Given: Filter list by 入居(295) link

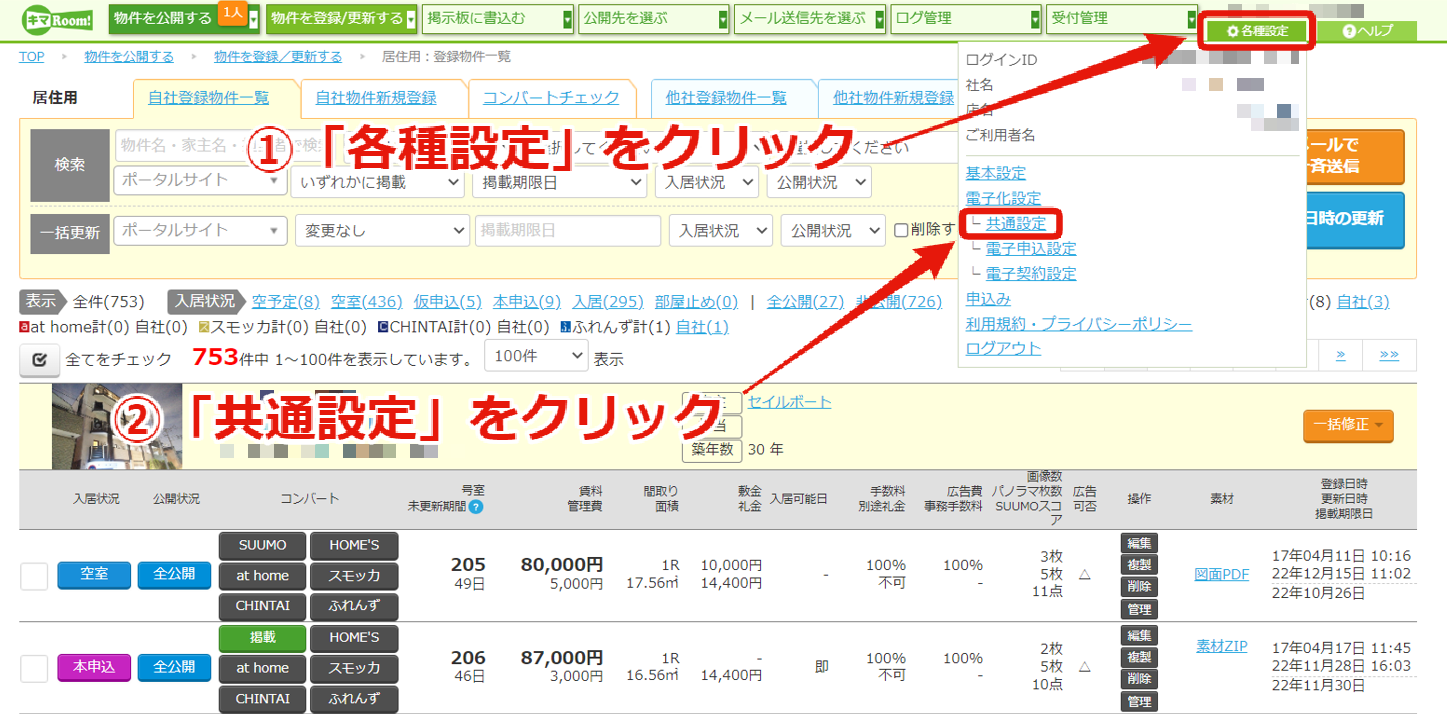Looking at the screenshot, I should tap(608, 301).
